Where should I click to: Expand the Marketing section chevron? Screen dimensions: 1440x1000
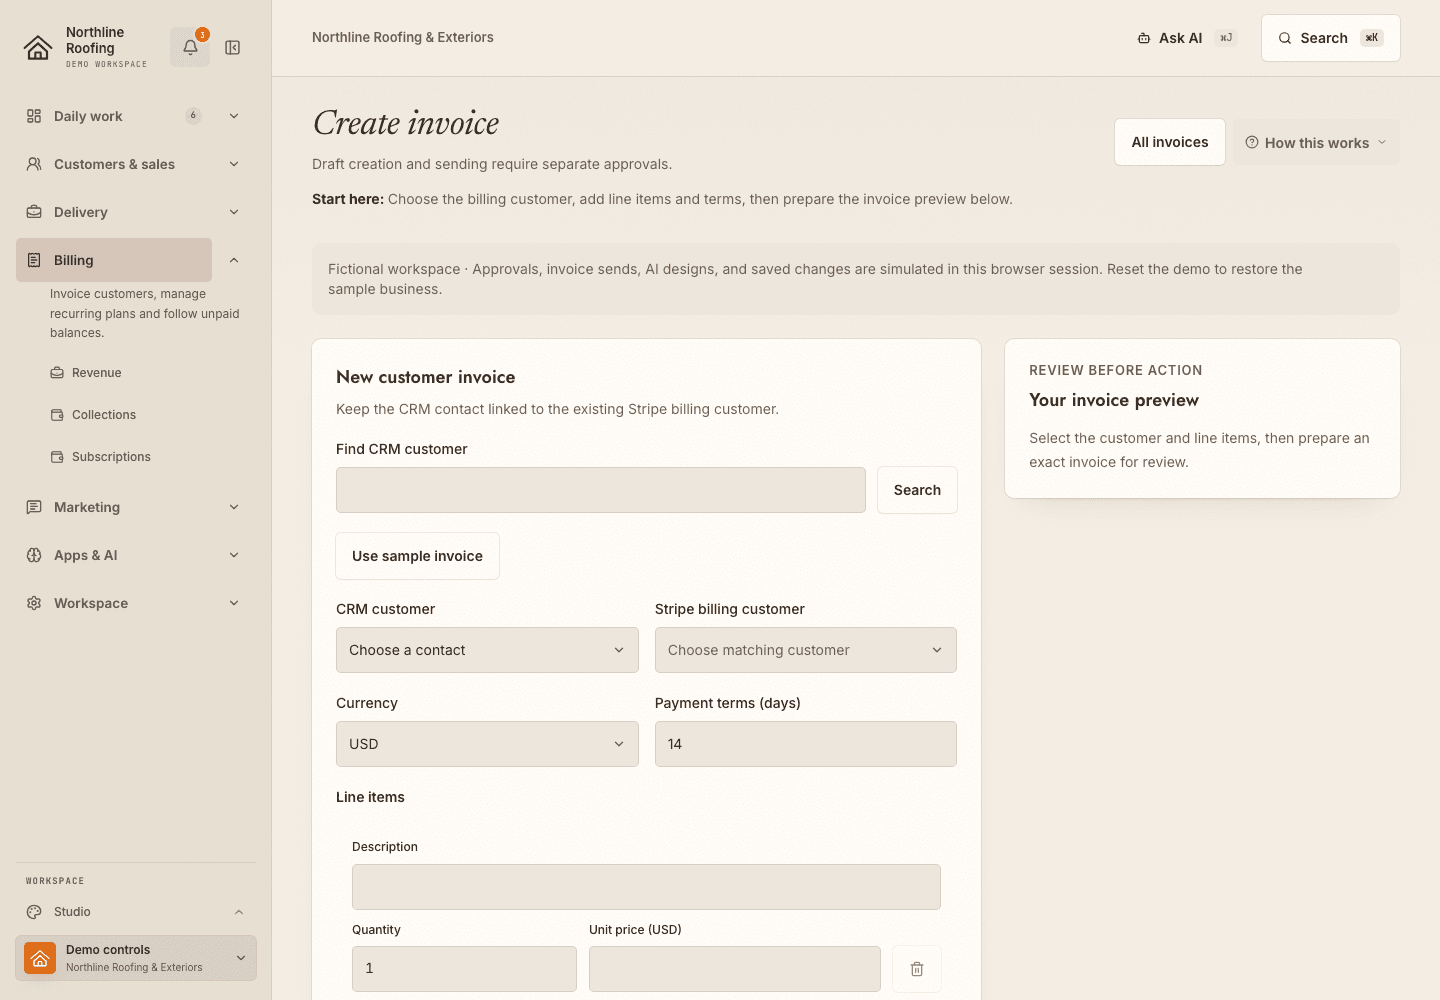pos(234,507)
